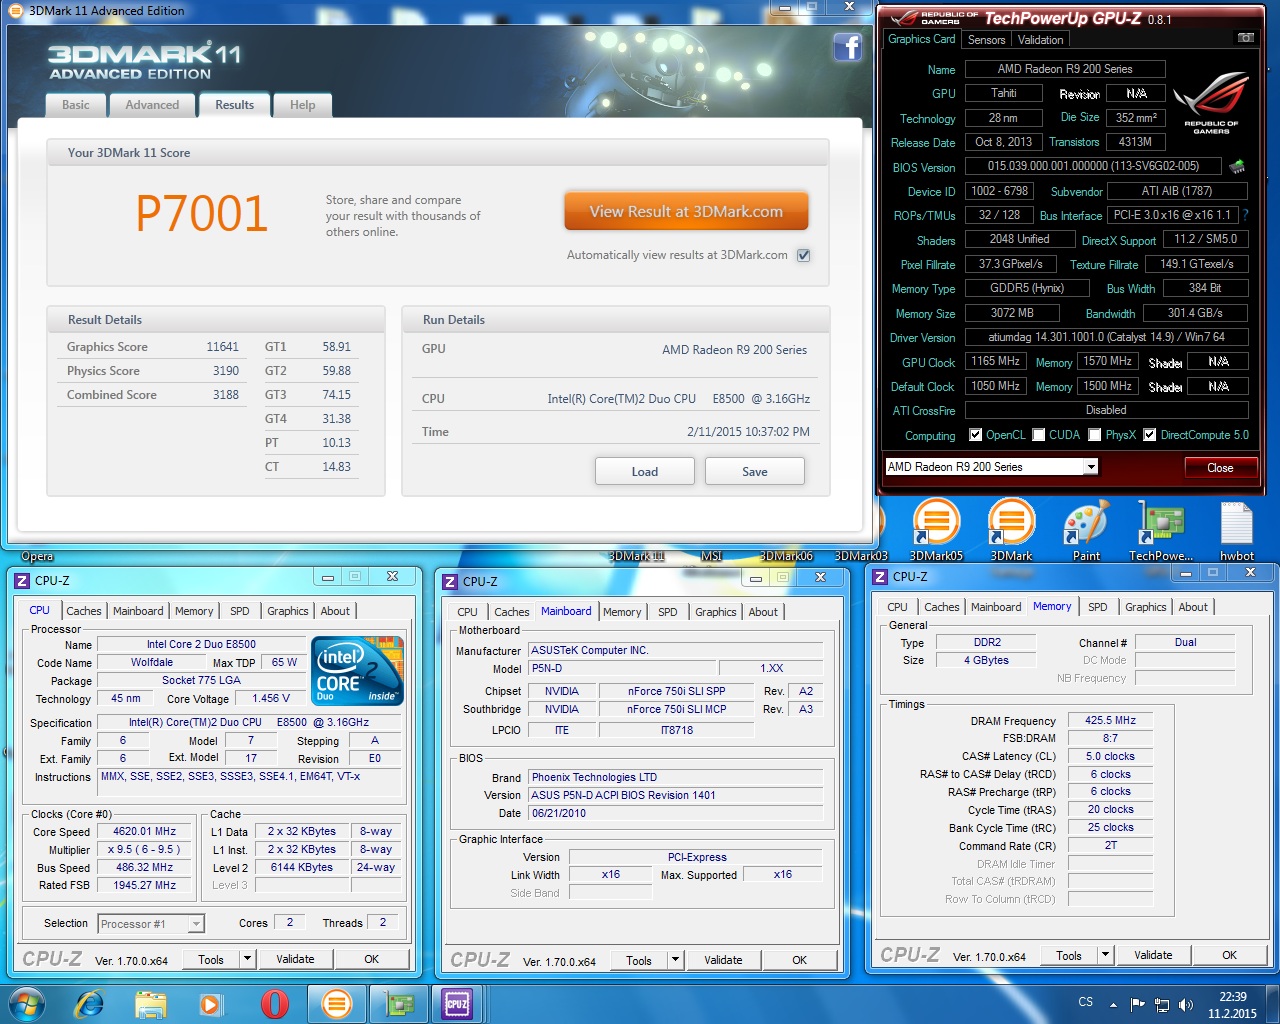Click the Facebook share icon in 3DMark
The height and width of the screenshot is (1024, 1280).
[x=847, y=47]
